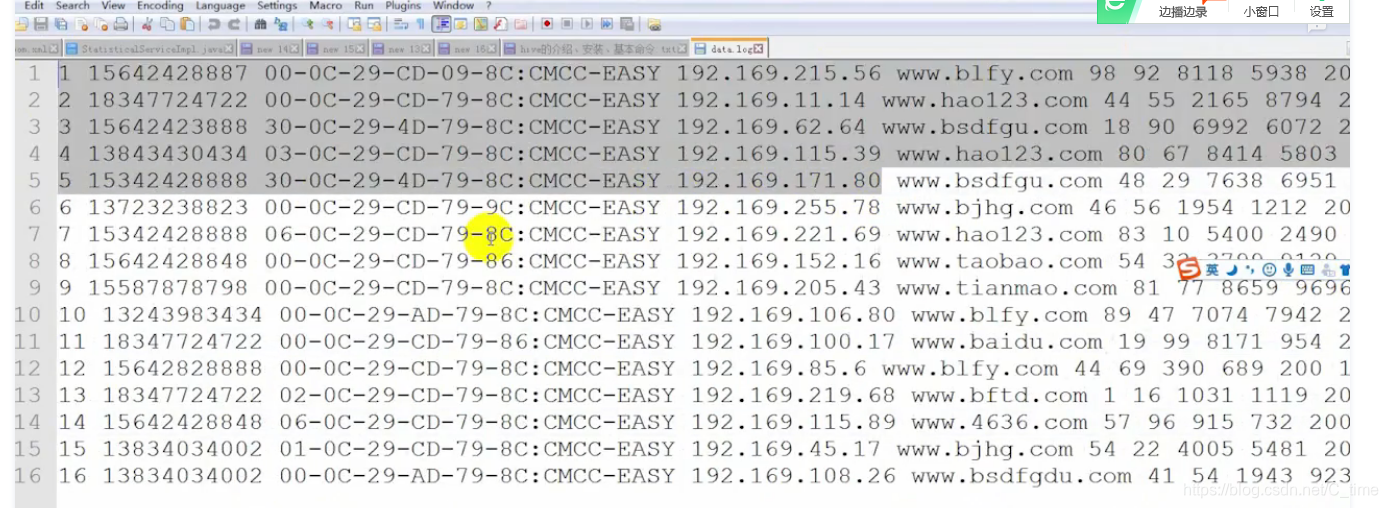Open the Plugins menu
The height and width of the screenshot is (508, 1388).
click(403, 5)
